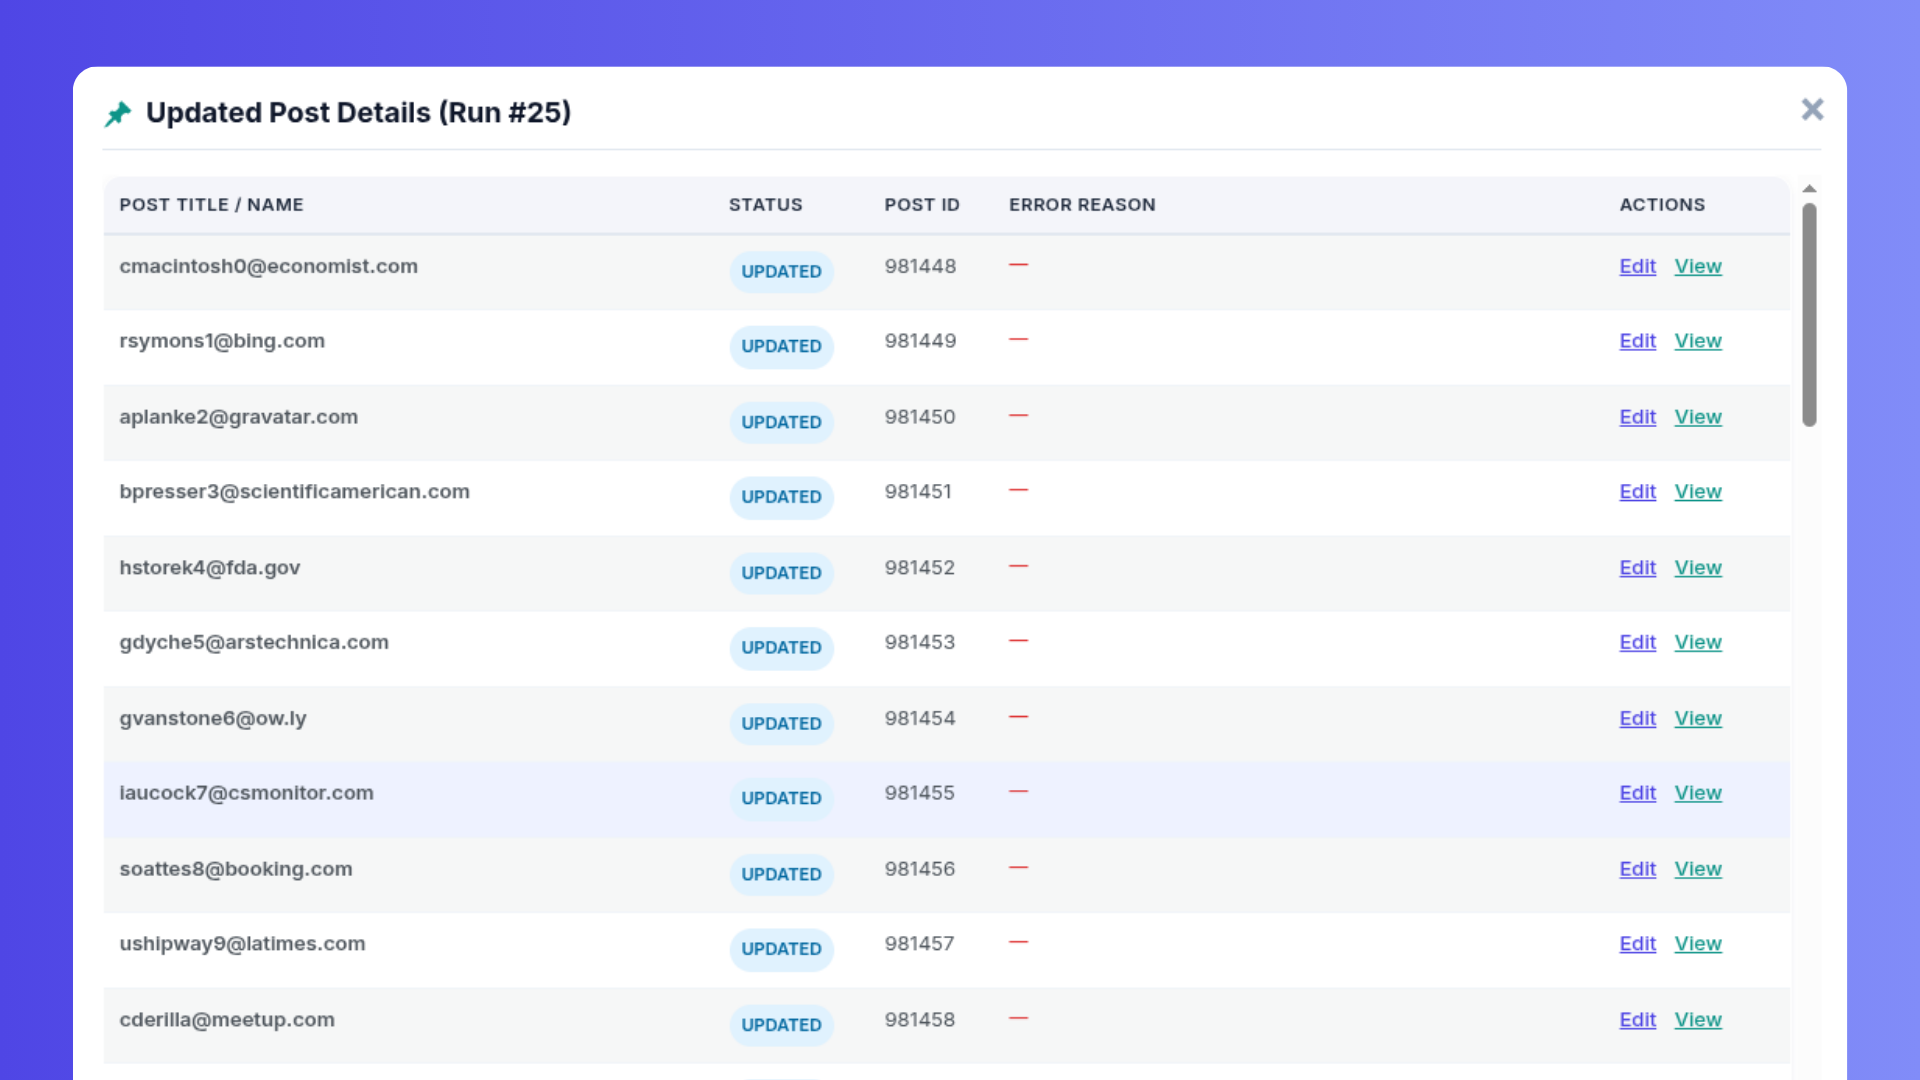Viewport: 1920px width, 1080px height.
Task: Edit the aplanke2@gravatar.com post
Action: click(x=1637, y=417)
